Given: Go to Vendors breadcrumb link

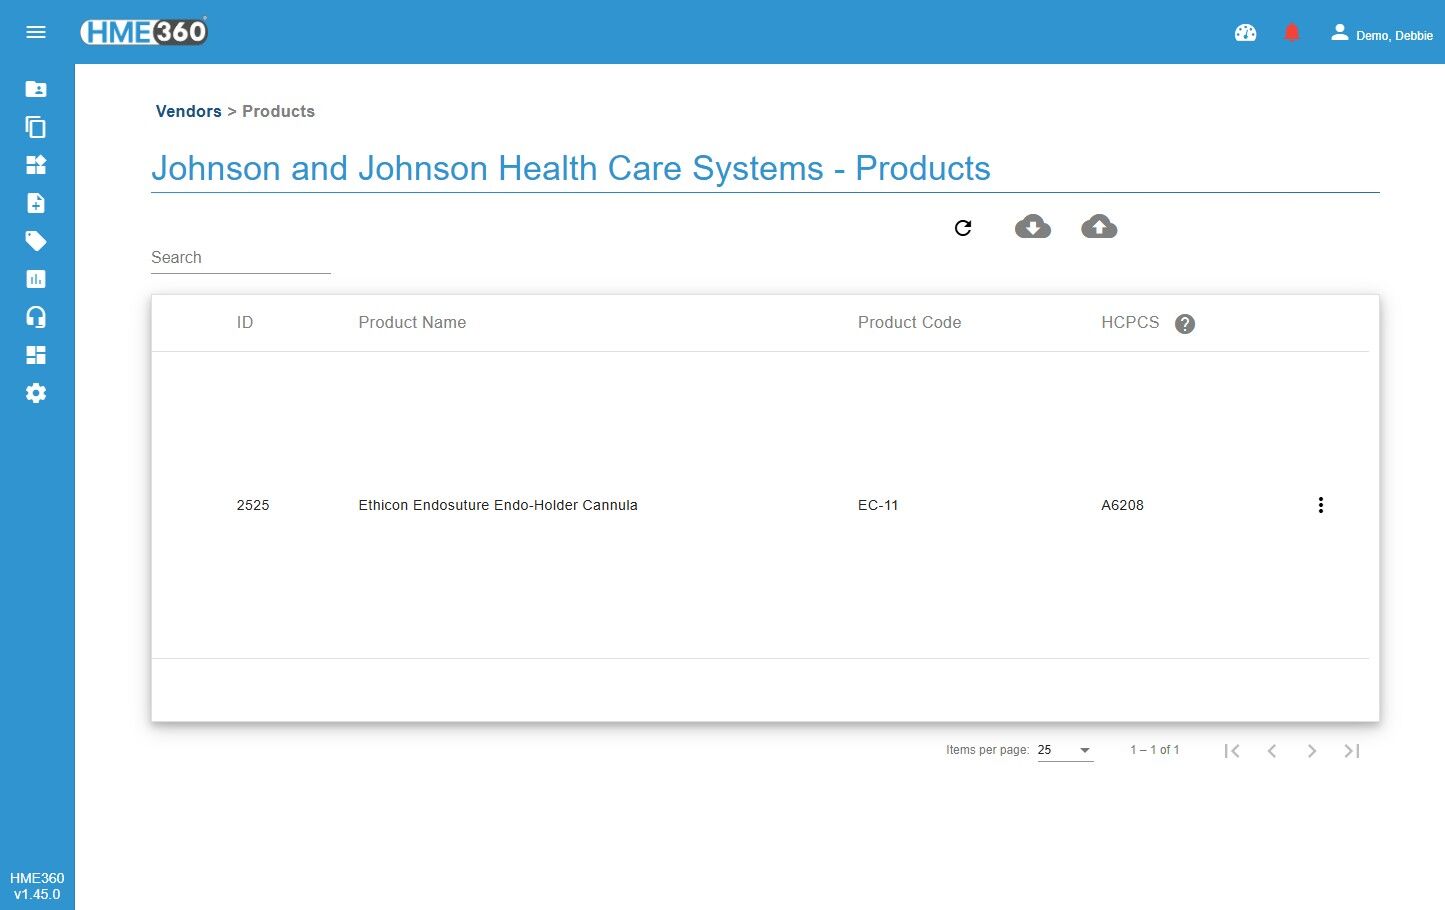Looking at the screenshot, I should [189, 111].
